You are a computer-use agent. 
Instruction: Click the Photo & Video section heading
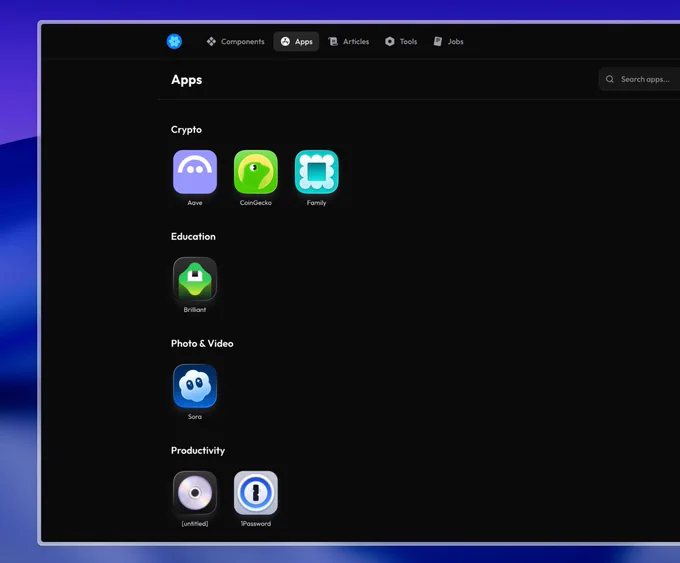click(x=202, y=344)
